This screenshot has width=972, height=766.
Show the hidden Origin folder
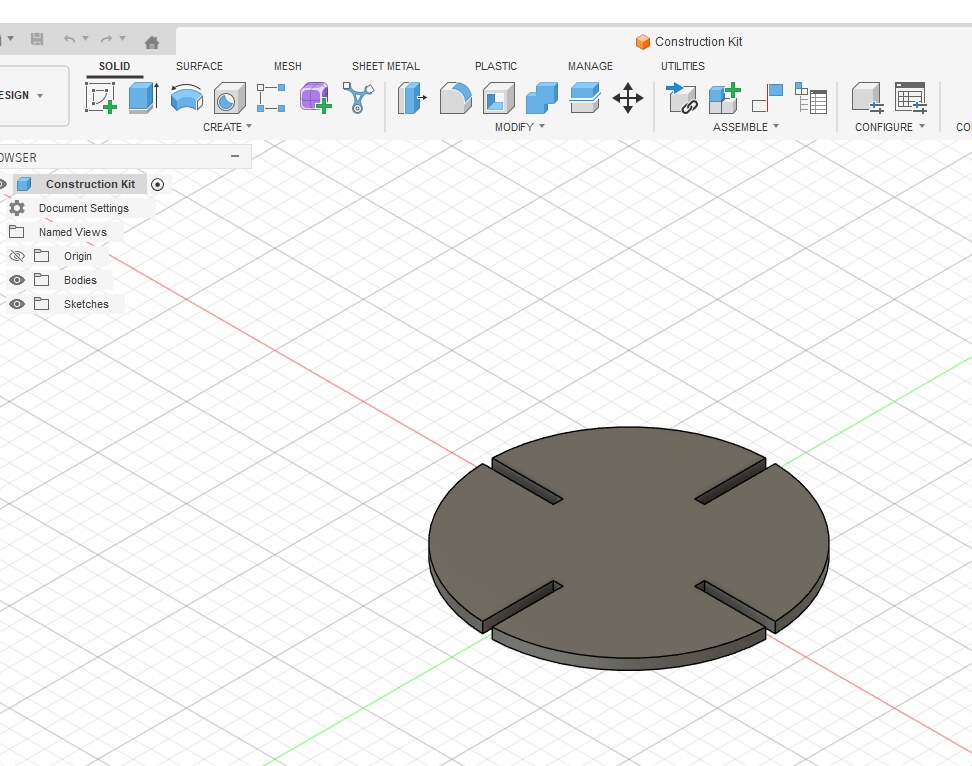pos(17,256)
